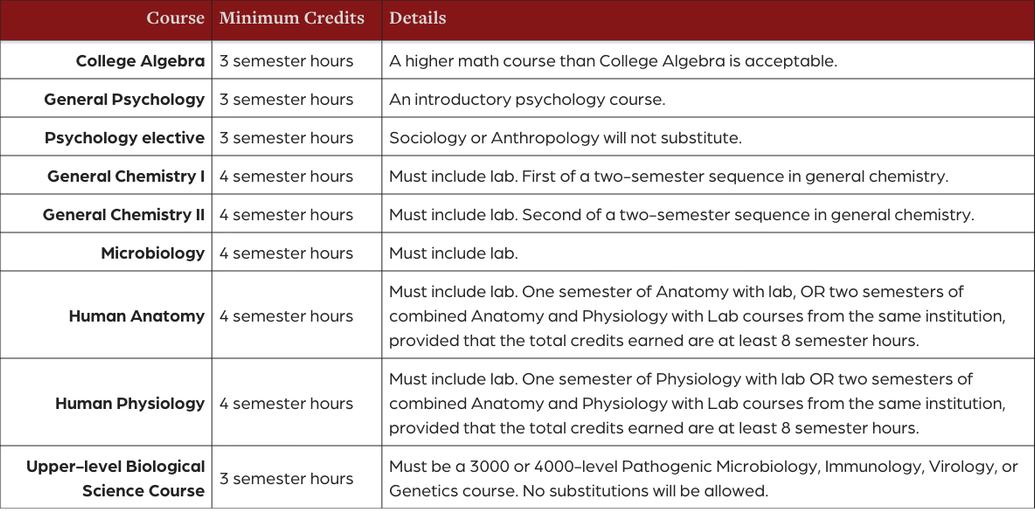Select the General Chemistry I course cell

126,176
